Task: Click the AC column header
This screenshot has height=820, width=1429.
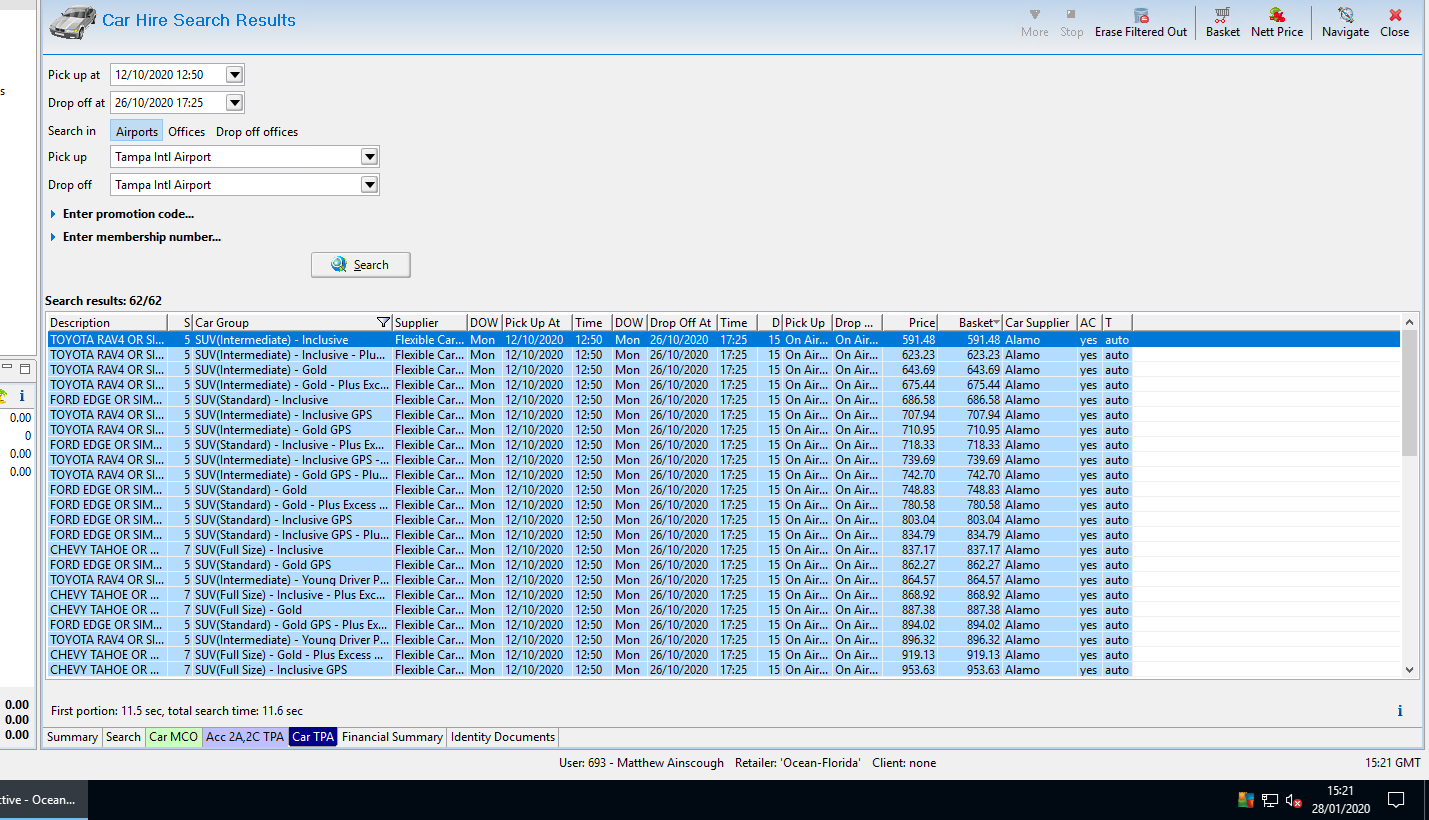Action: click(x=1089, y=322)
